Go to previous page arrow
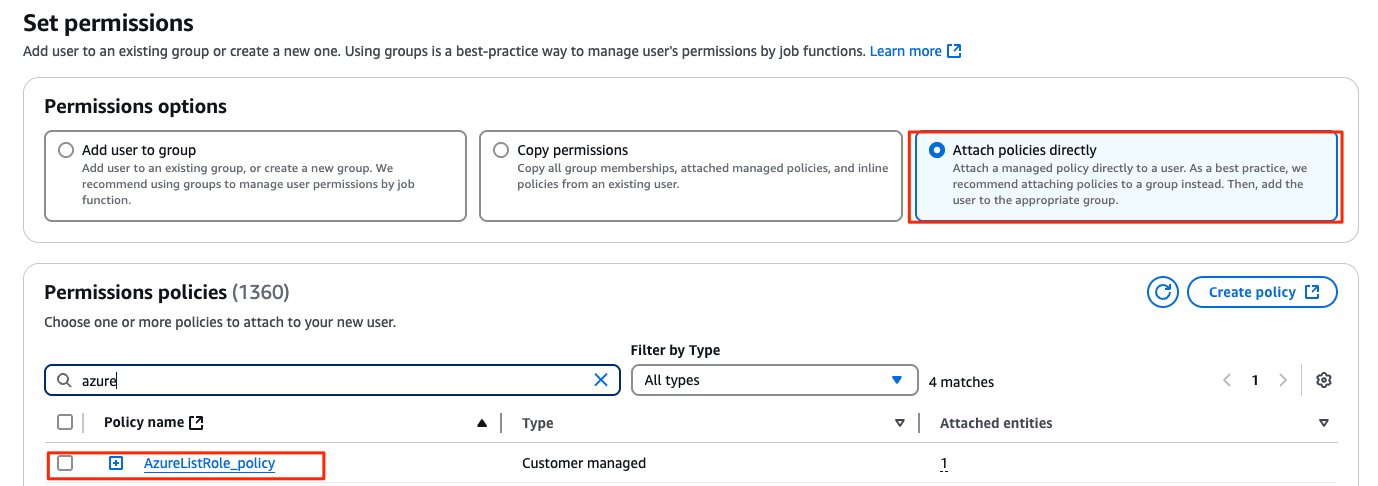The width and height of the screenshot is (1378, 486). [1227, 380]
